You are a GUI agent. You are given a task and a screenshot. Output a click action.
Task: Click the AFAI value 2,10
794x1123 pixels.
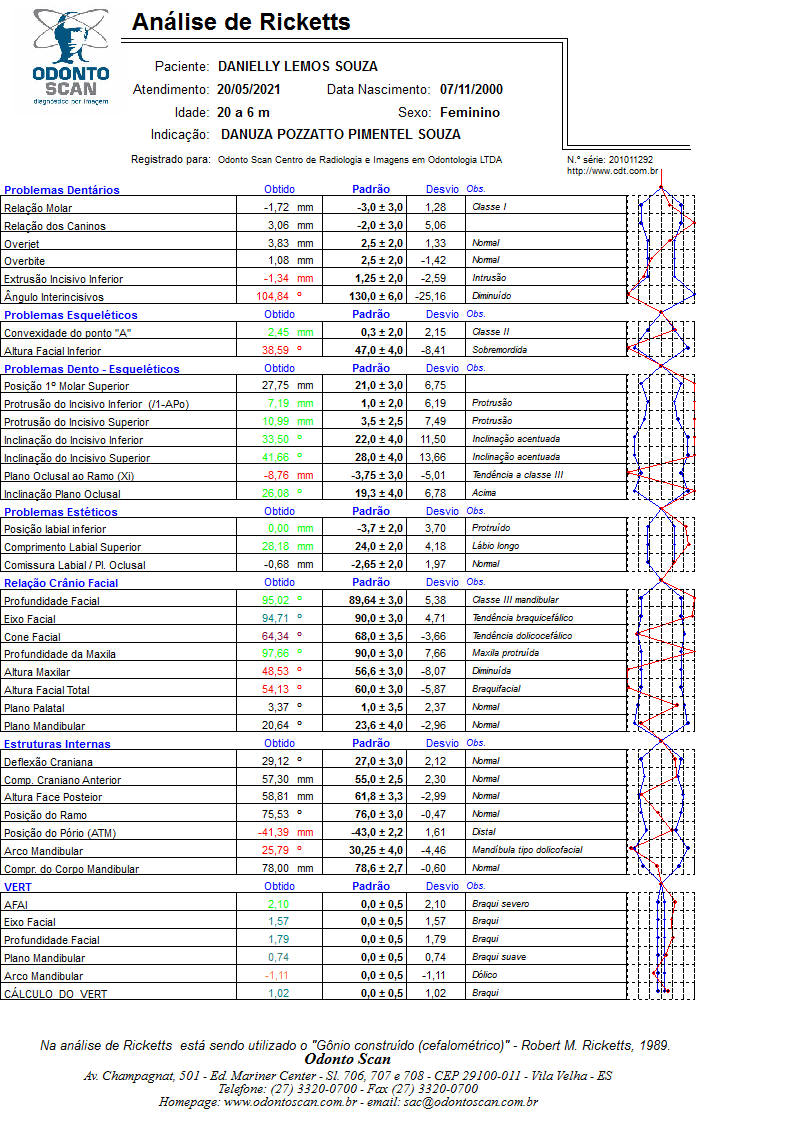[279, 904]
